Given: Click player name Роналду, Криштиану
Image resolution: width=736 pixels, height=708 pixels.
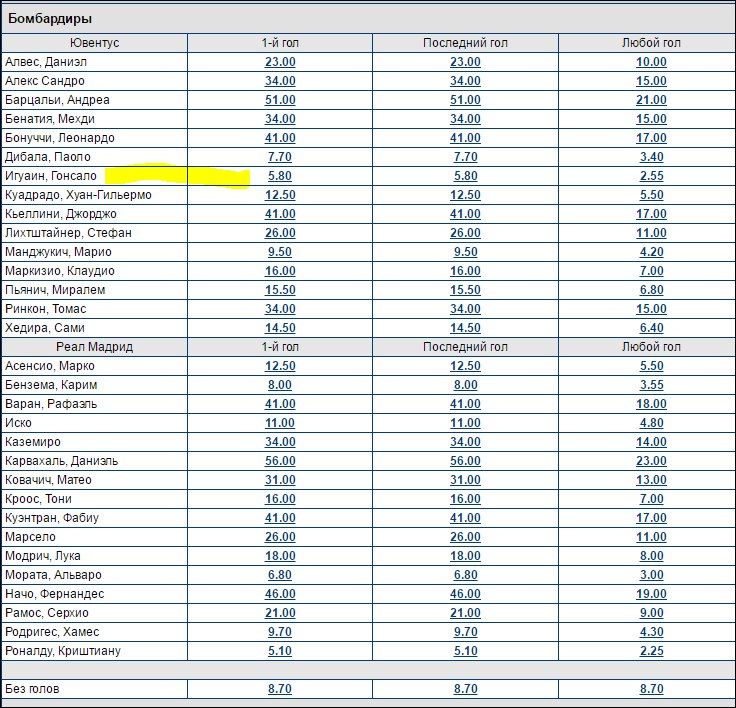Looking at the screenshot, I should click(63, 651).
